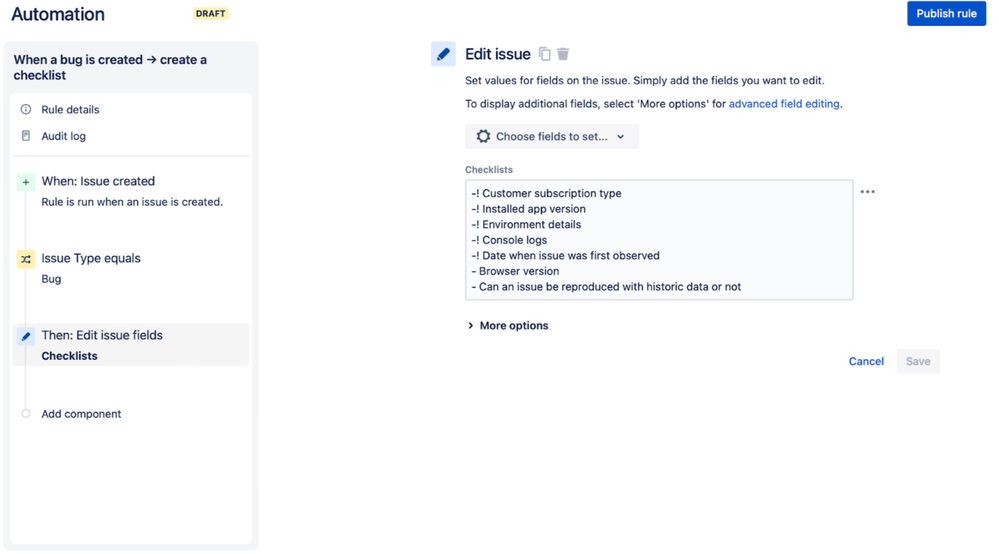This screenshot has height=554, width=999.
Task: Delete the Edit issue component via trash icon
Action: (x=563, y=54)
